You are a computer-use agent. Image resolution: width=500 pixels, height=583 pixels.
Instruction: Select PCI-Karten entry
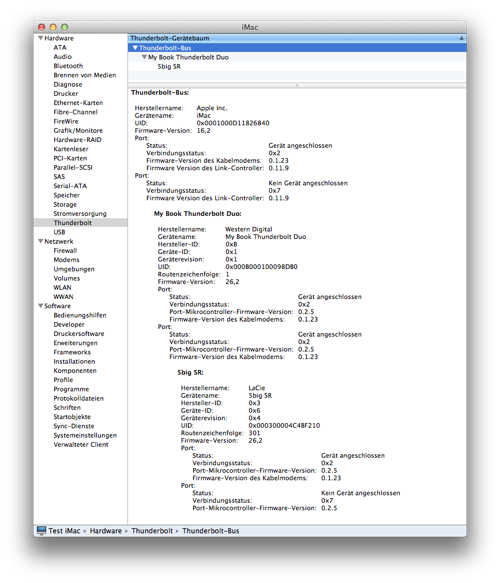point(70,158)
